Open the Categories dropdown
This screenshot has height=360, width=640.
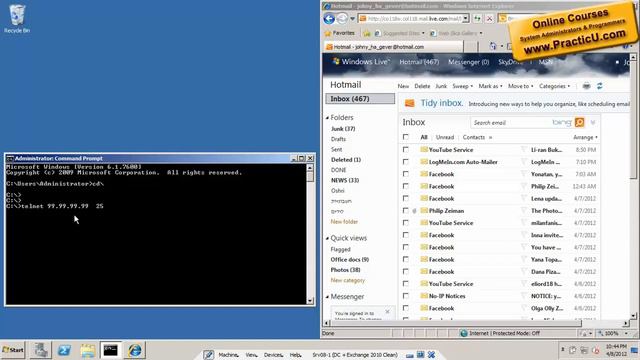554,86
